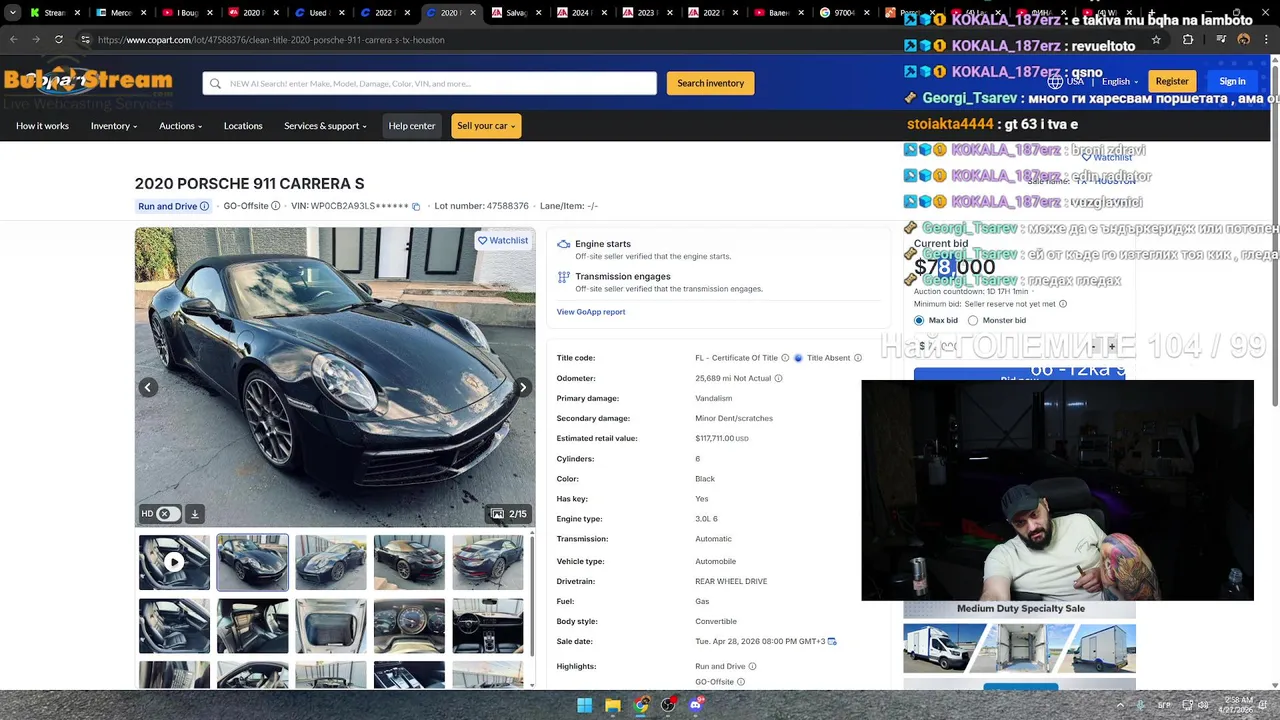Expand Auctions menu
1280x720 pixels.
(x=181, y=126)
